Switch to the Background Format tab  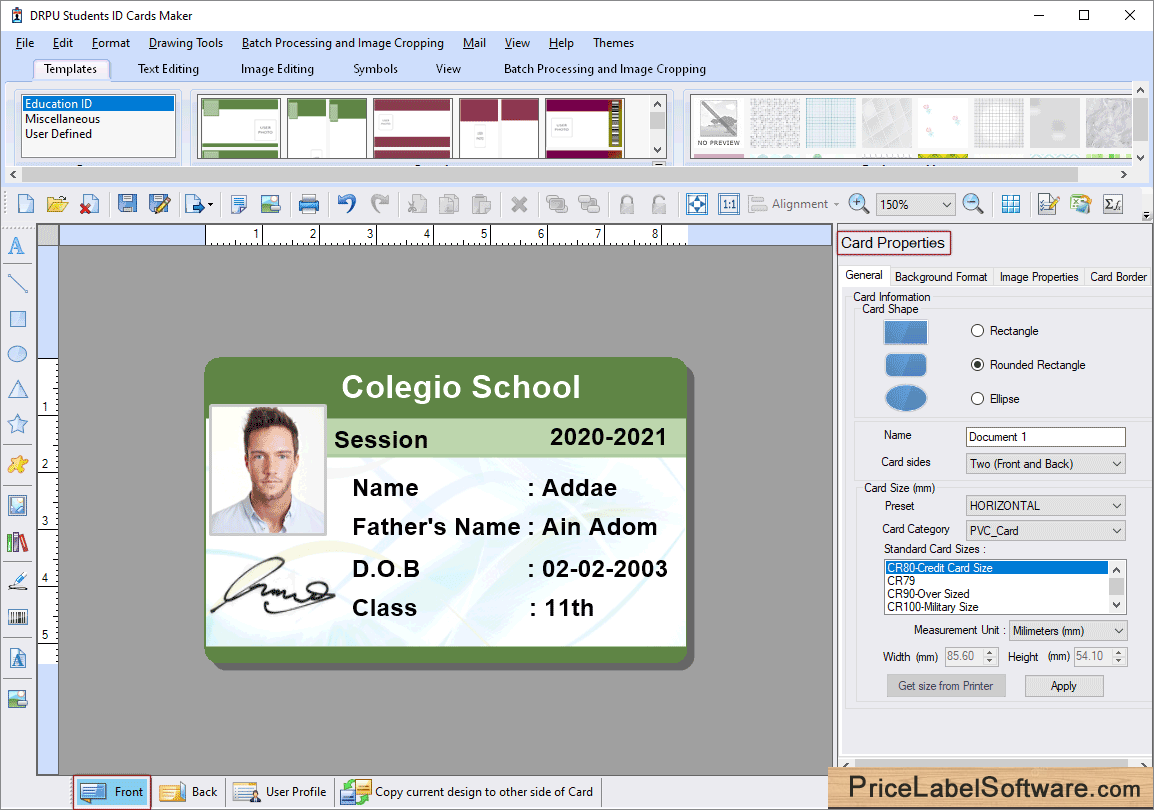coord(940,277)
